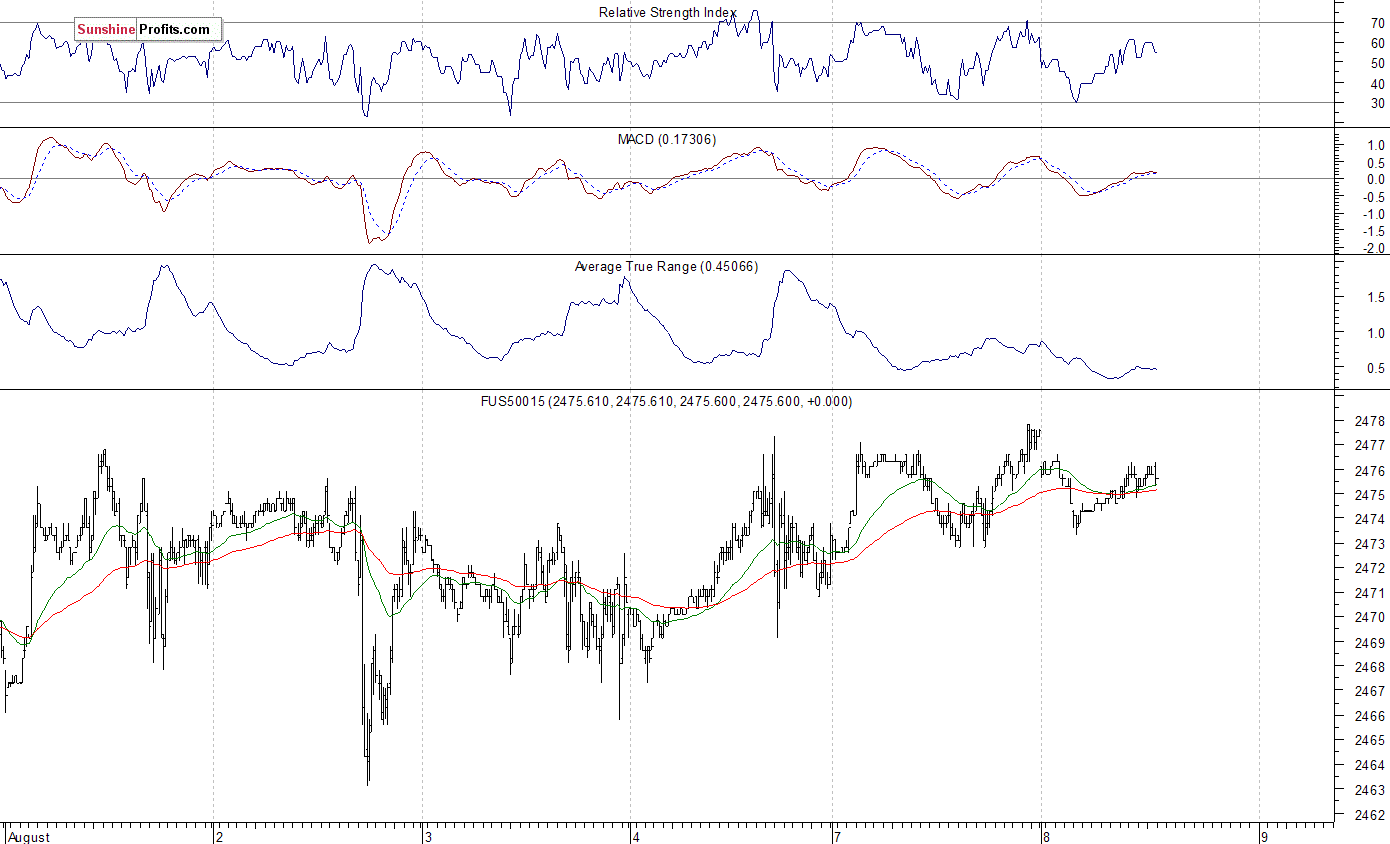
Task: Click the 2470 price axis value
Action: (x=1369, y=618)
